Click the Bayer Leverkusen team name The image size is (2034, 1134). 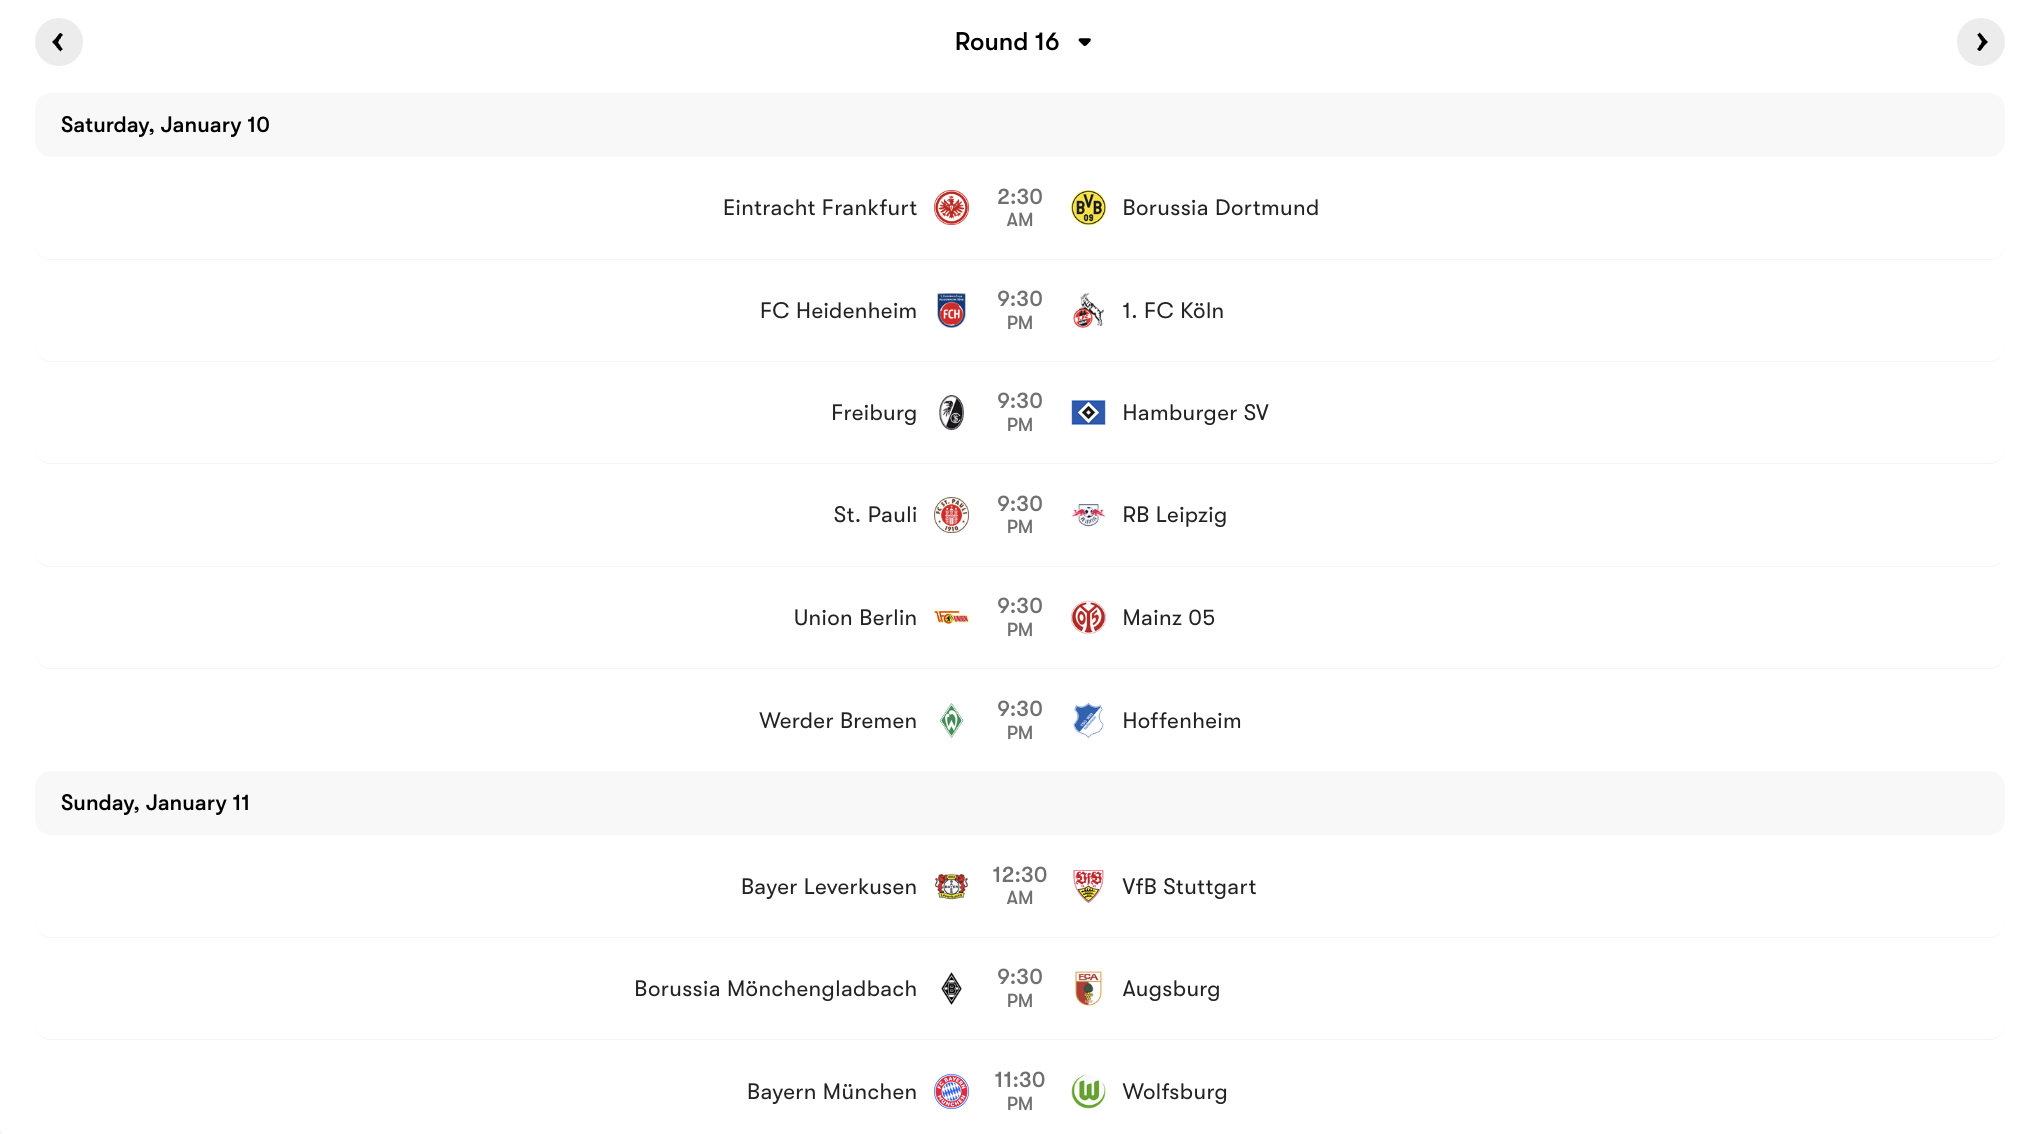pos(829,886)
